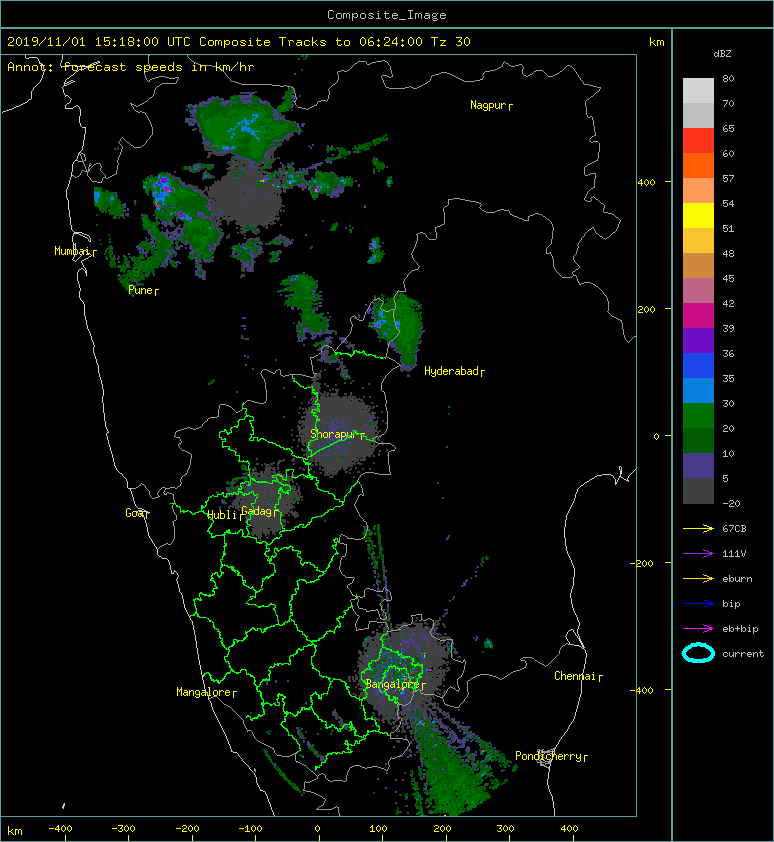
Task: Select the dusty pink dBZ swatch
Action: 698,291
